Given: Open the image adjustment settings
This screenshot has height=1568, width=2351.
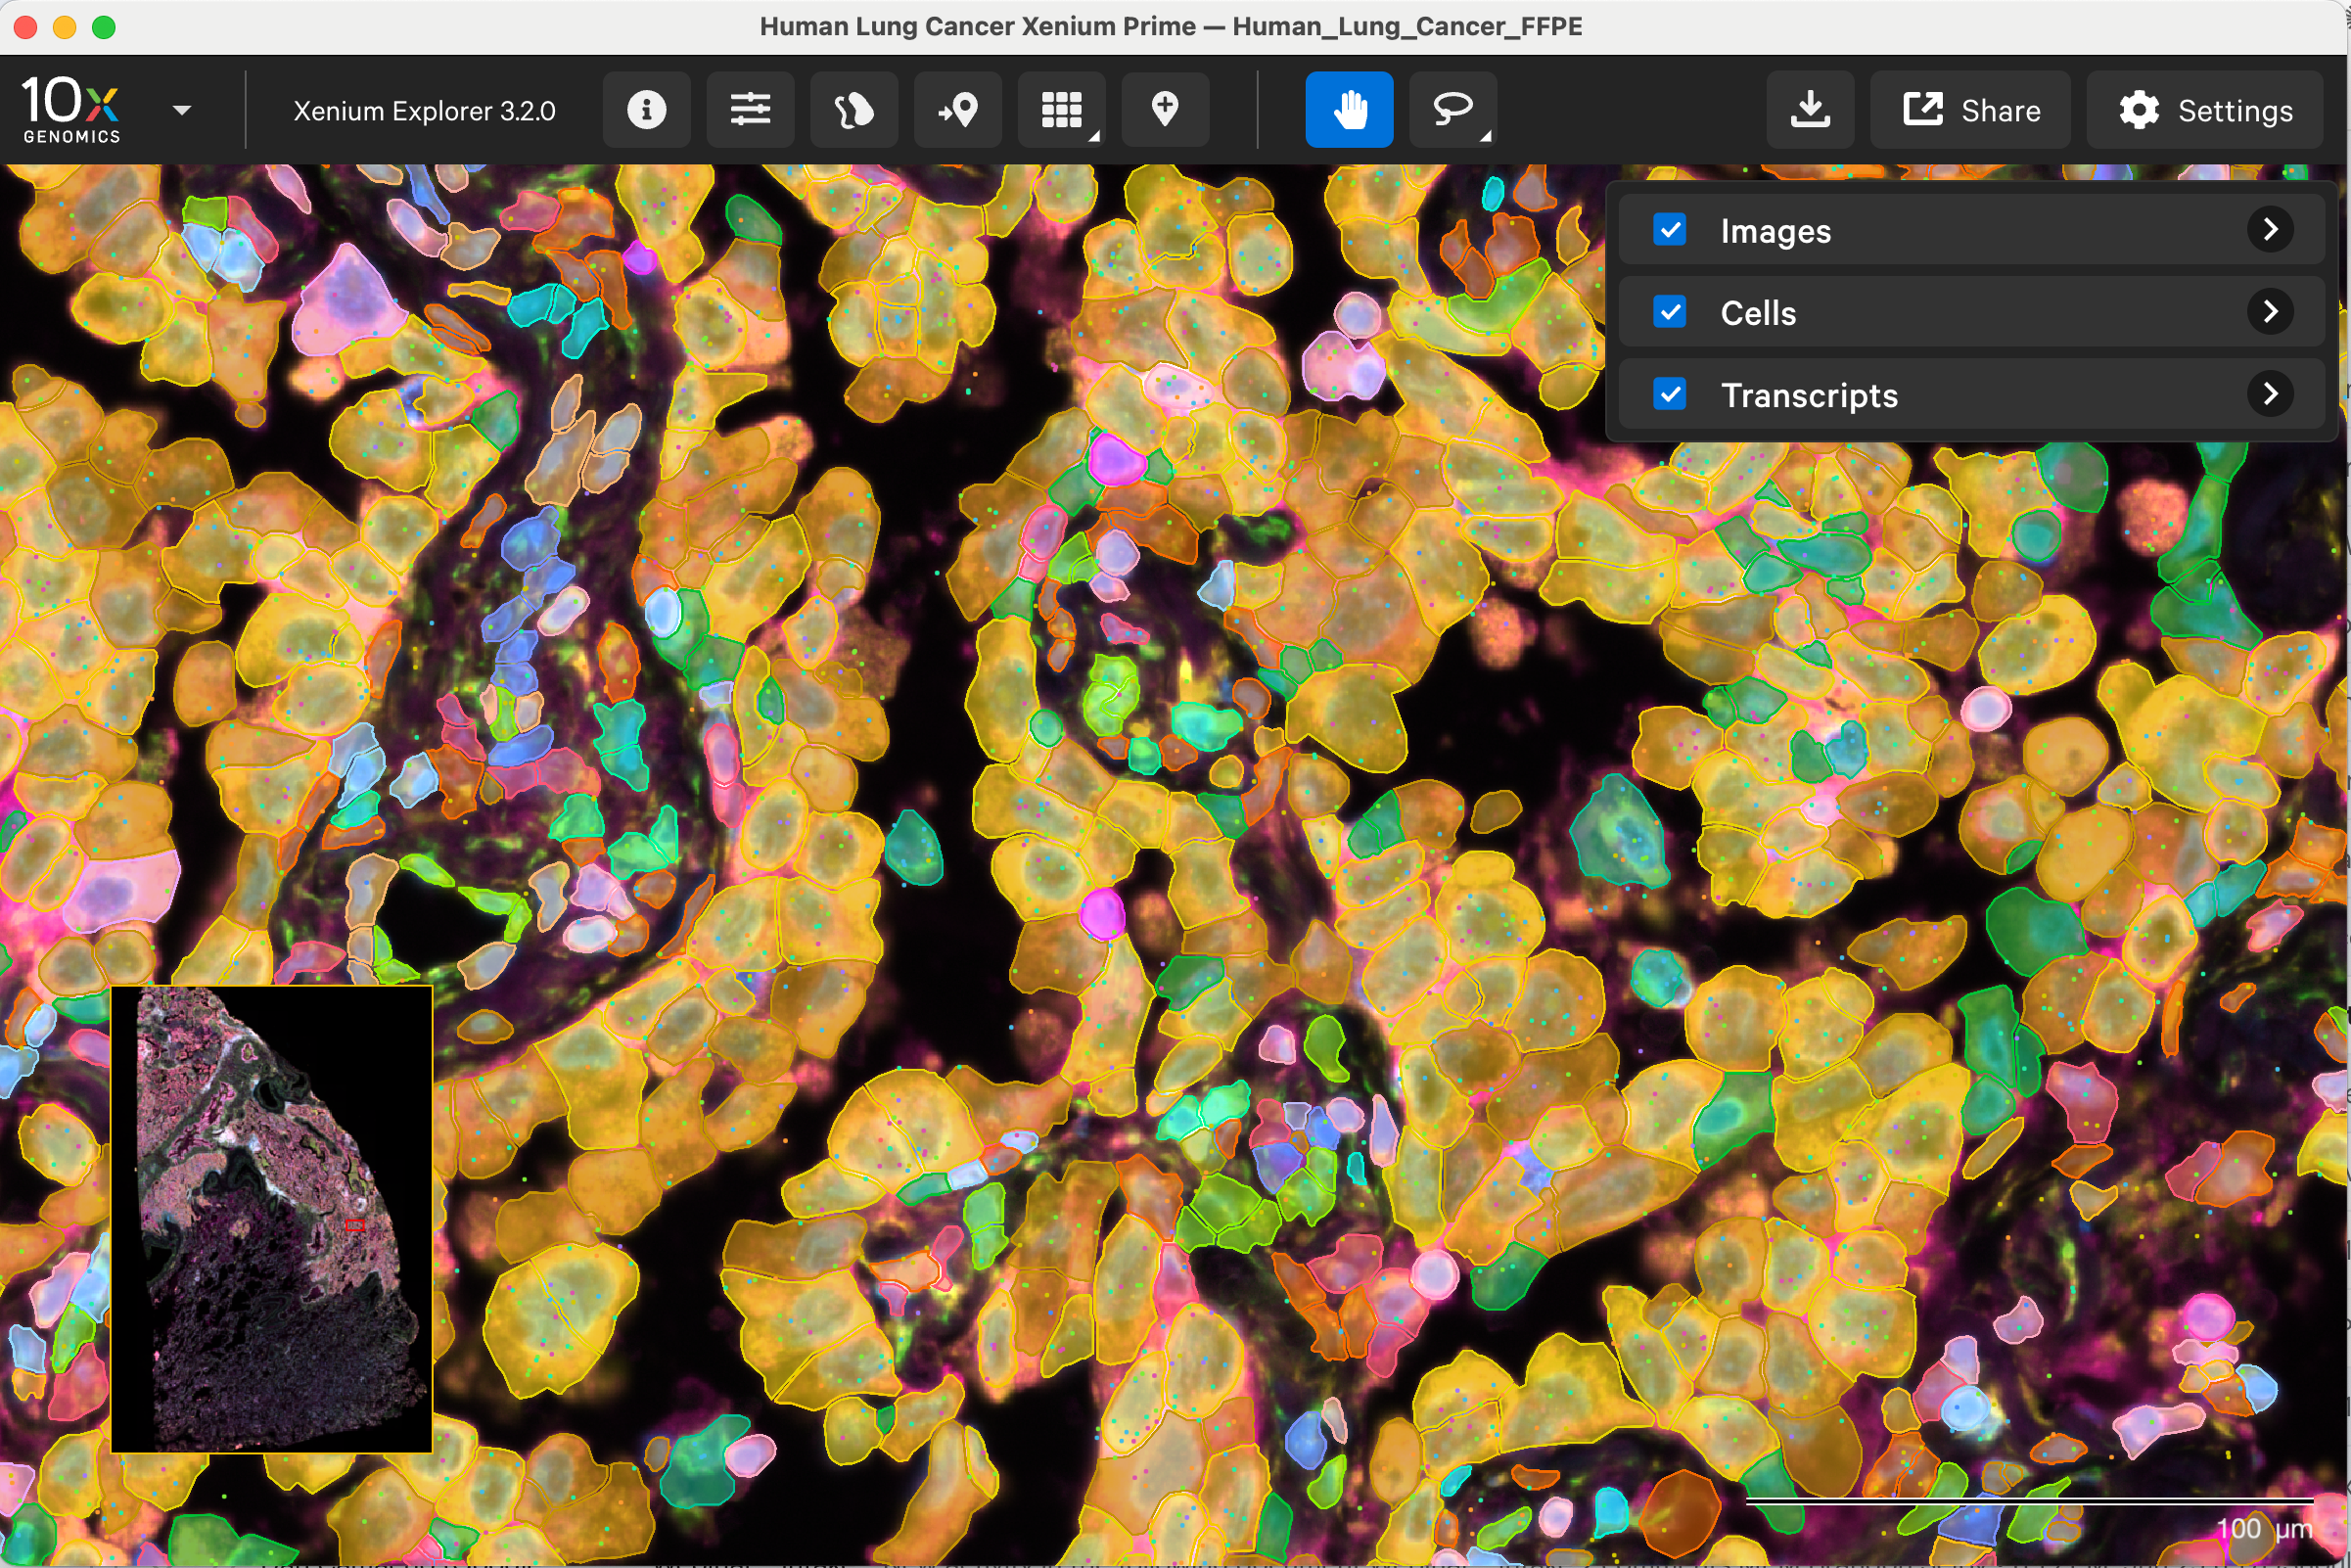Looking at the screenshot, I should click(750, 110).
